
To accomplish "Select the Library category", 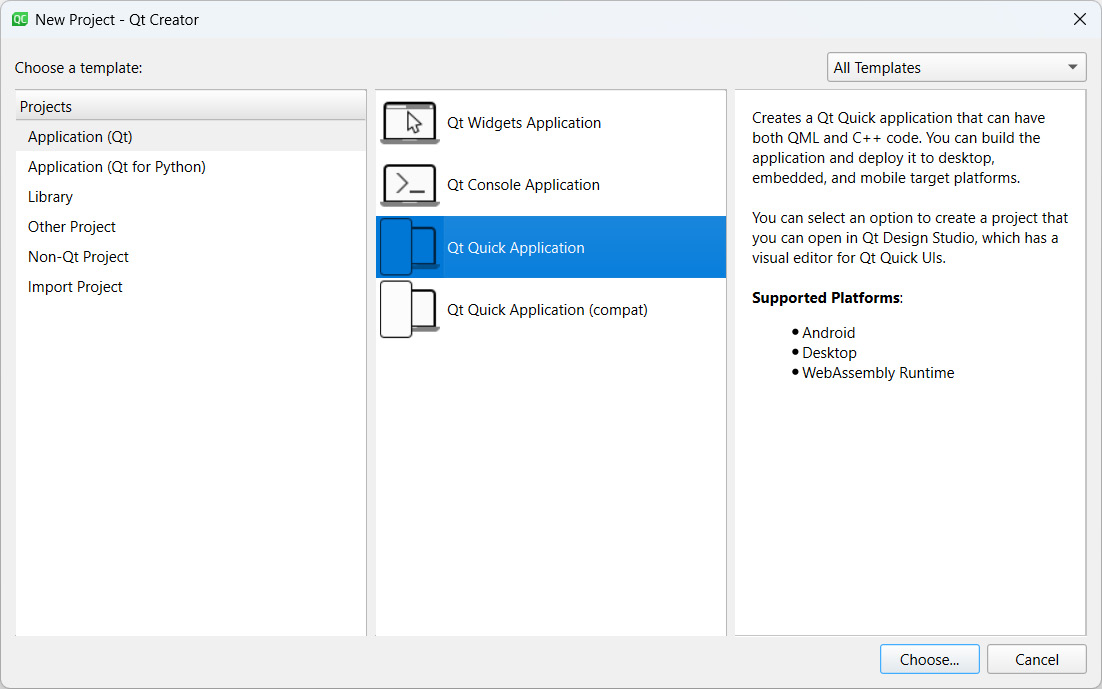I will pos(190,197).
